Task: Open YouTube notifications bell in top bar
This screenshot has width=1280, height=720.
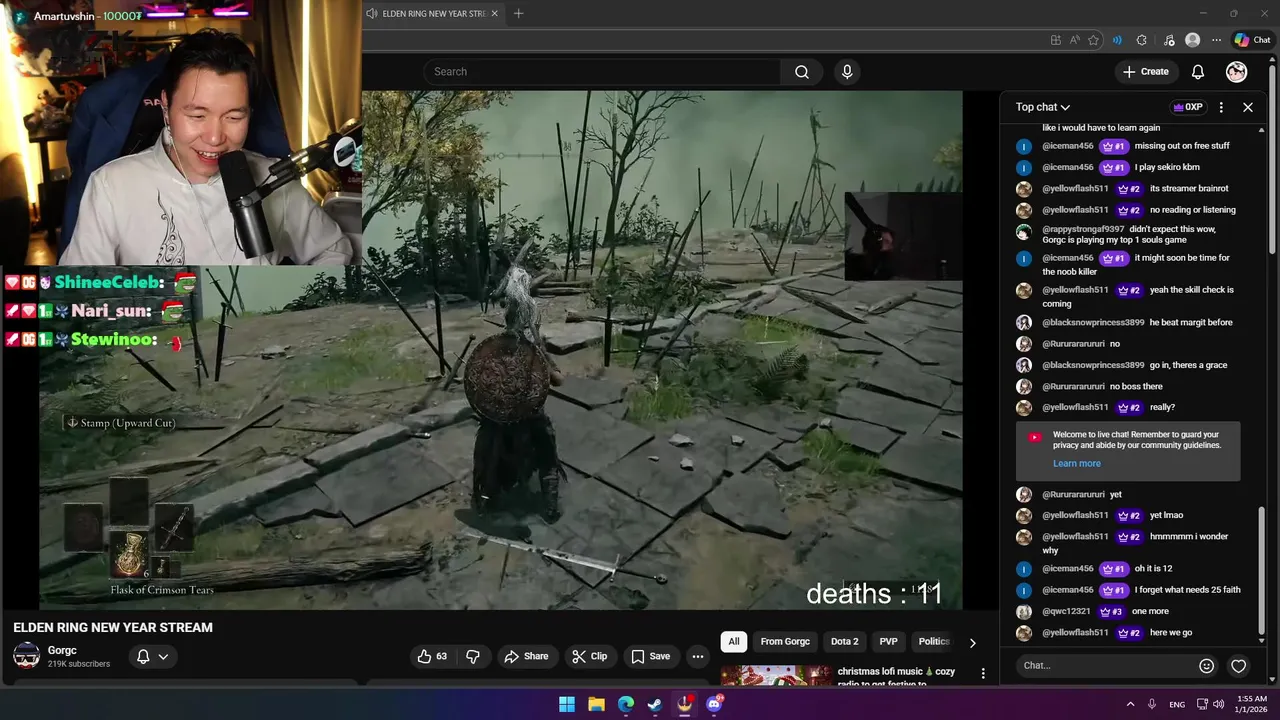Action: (1197, 72)
